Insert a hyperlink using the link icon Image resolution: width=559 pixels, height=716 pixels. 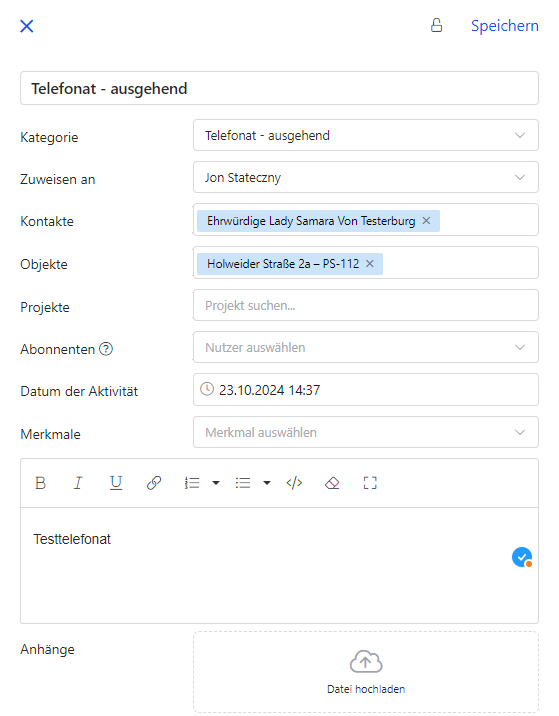tap(154, 483)
